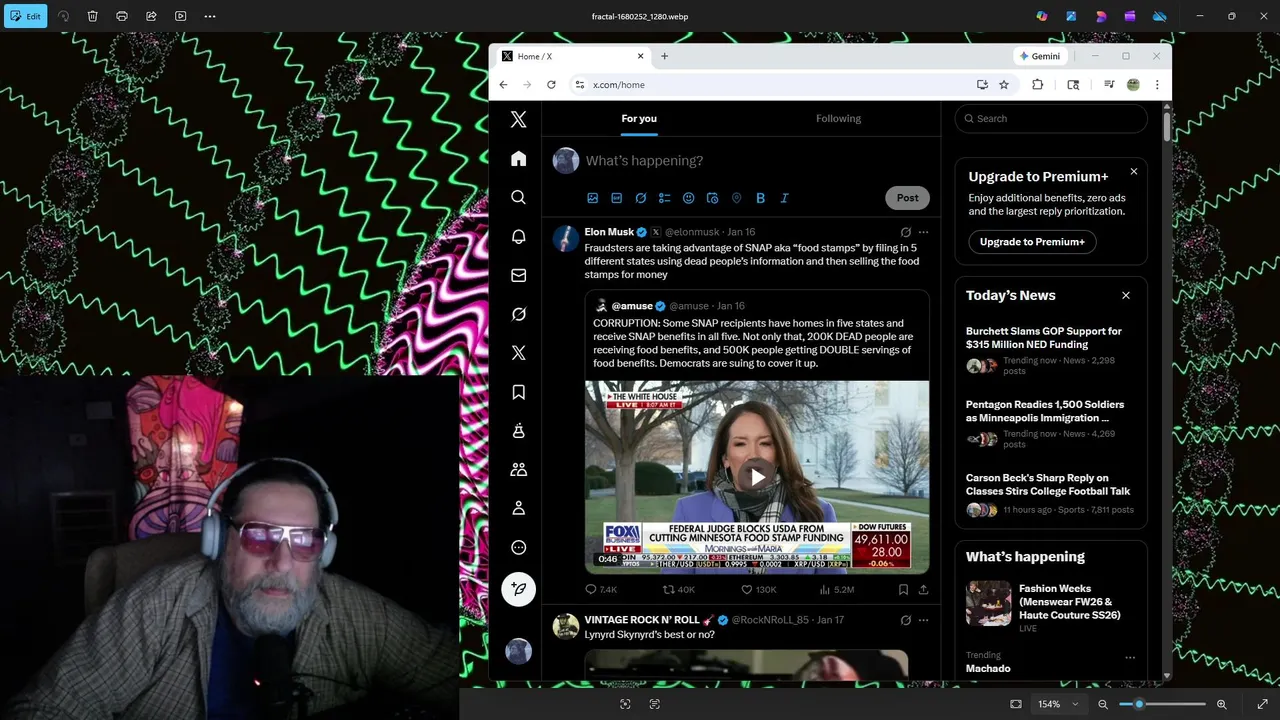The height and width of the screenshot is (720, 1280).
Task: Click the X Search input field
Action: tap(1051, 118)
